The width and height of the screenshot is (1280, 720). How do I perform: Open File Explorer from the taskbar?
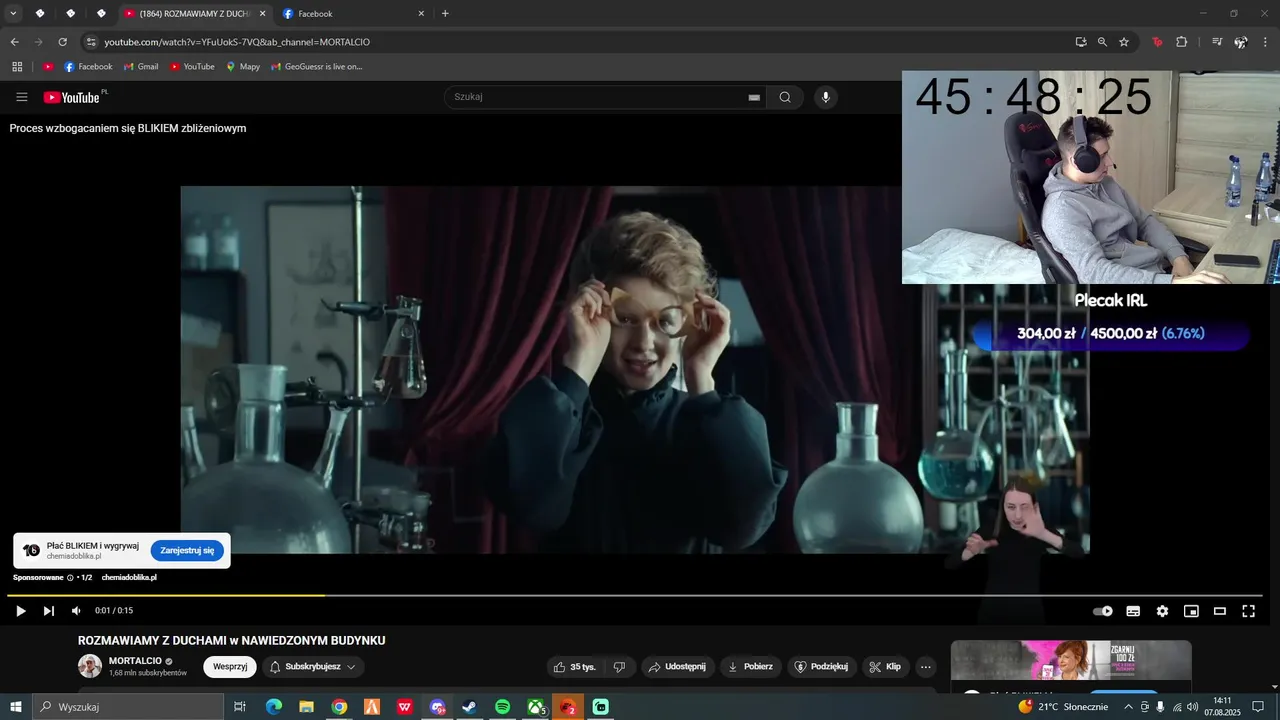306,707
